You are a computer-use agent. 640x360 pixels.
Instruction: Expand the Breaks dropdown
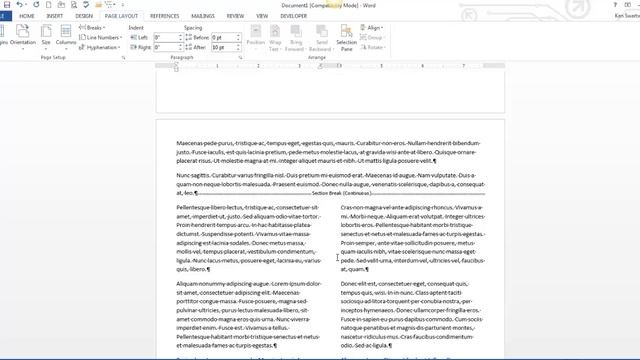[x=92, y=28]
